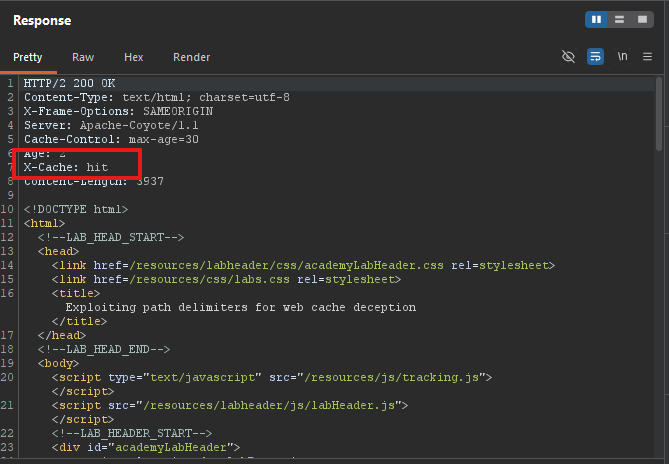The image size is (669, 464).
Task: Toggle show \n non-printable characters
Action: pyautogui.click(x=622, y=56)
